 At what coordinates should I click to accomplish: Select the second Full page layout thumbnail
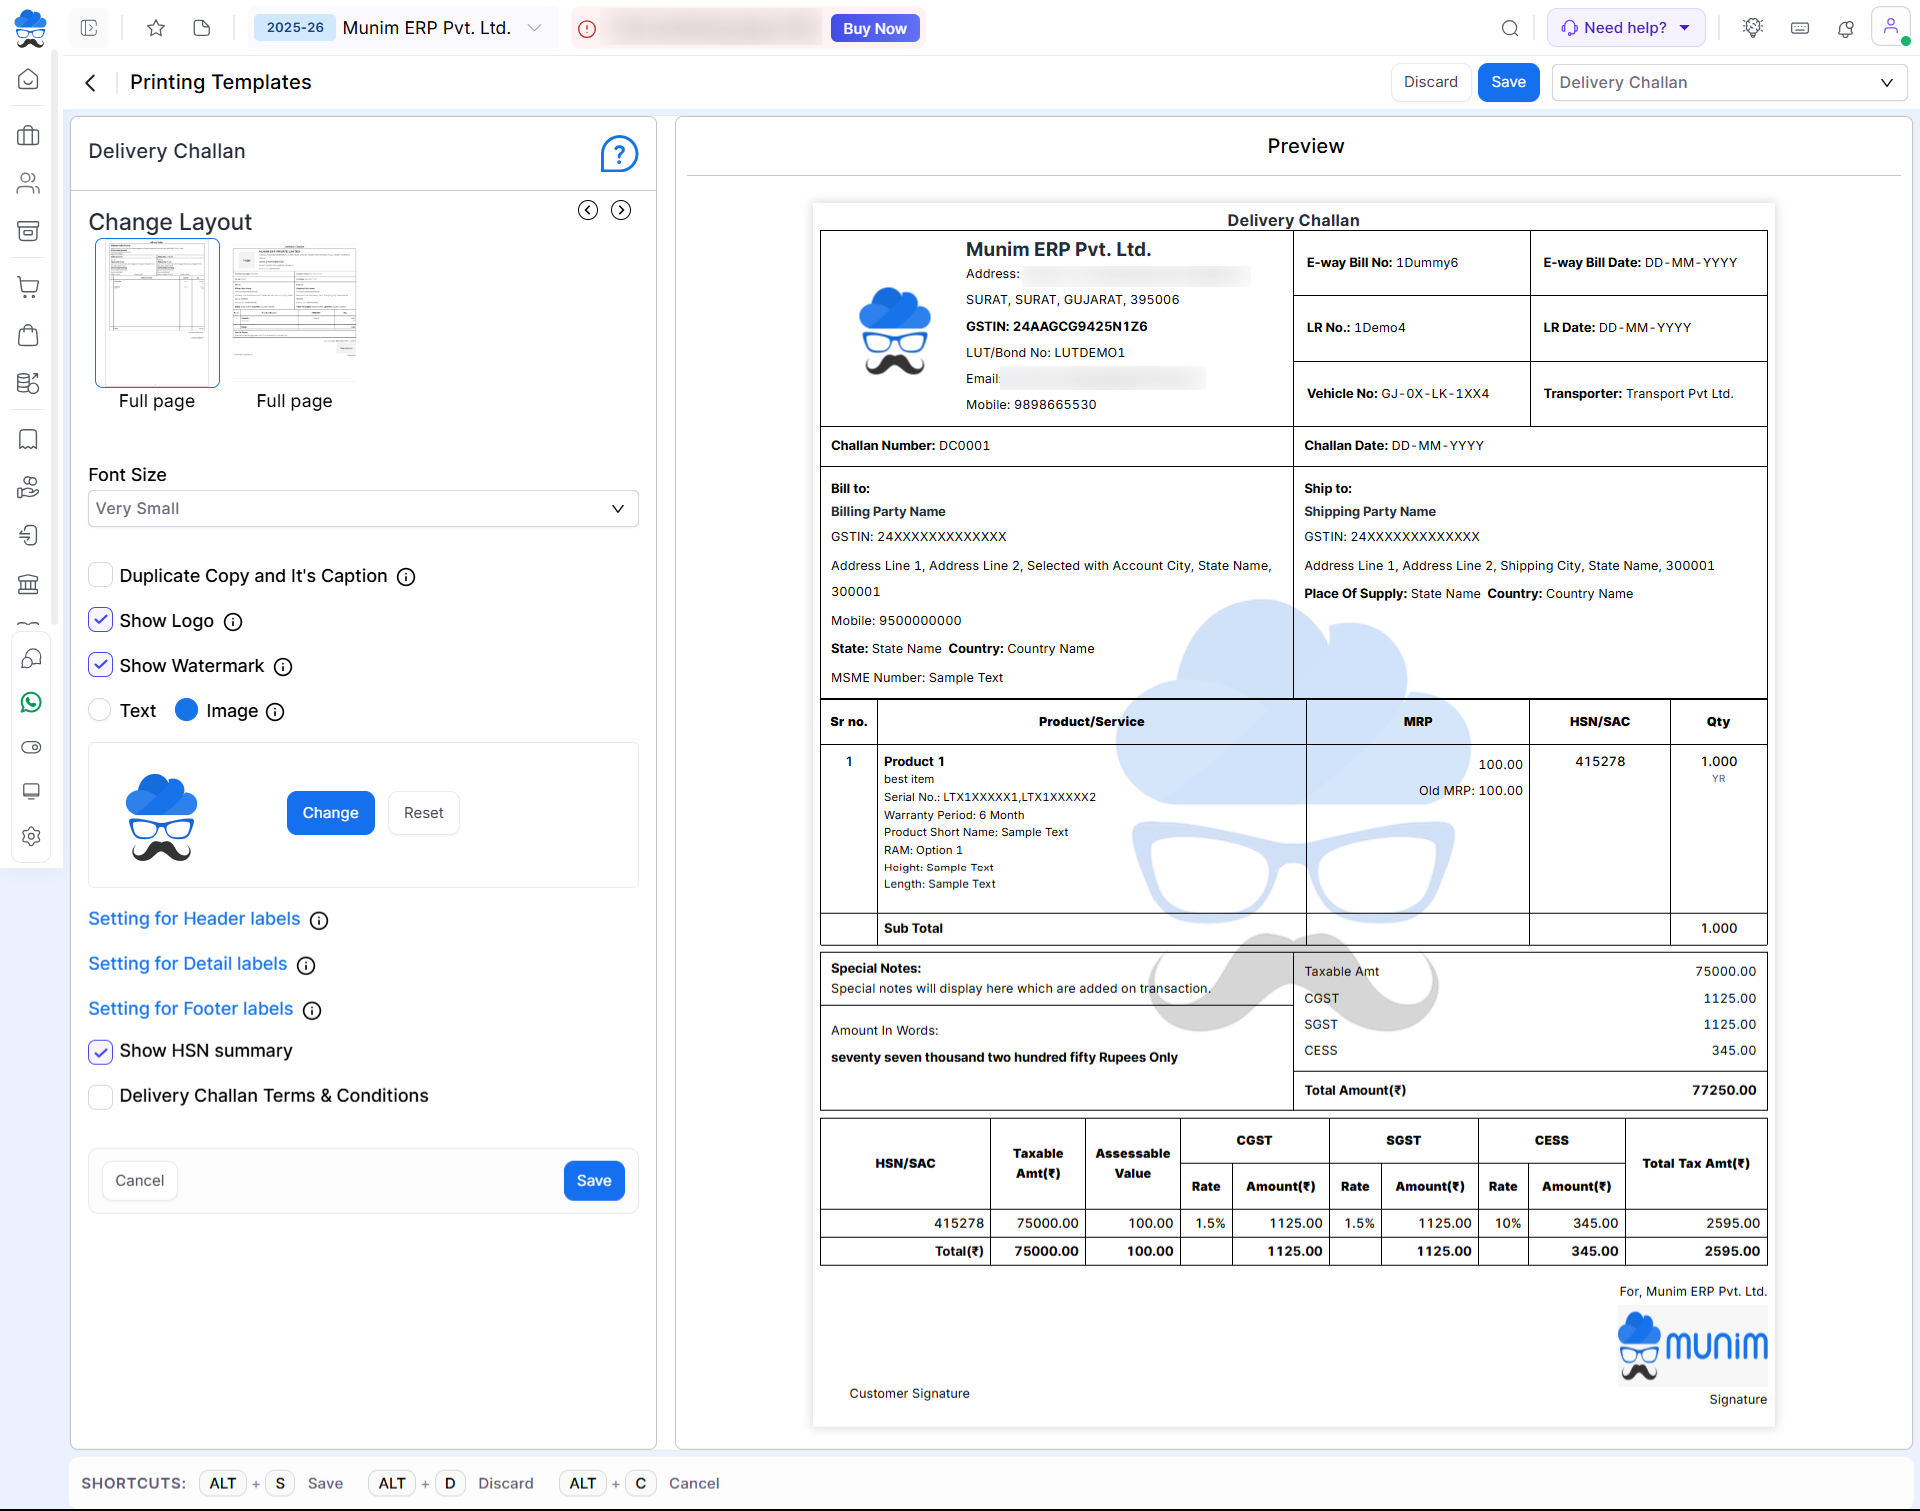click(294, 312)
